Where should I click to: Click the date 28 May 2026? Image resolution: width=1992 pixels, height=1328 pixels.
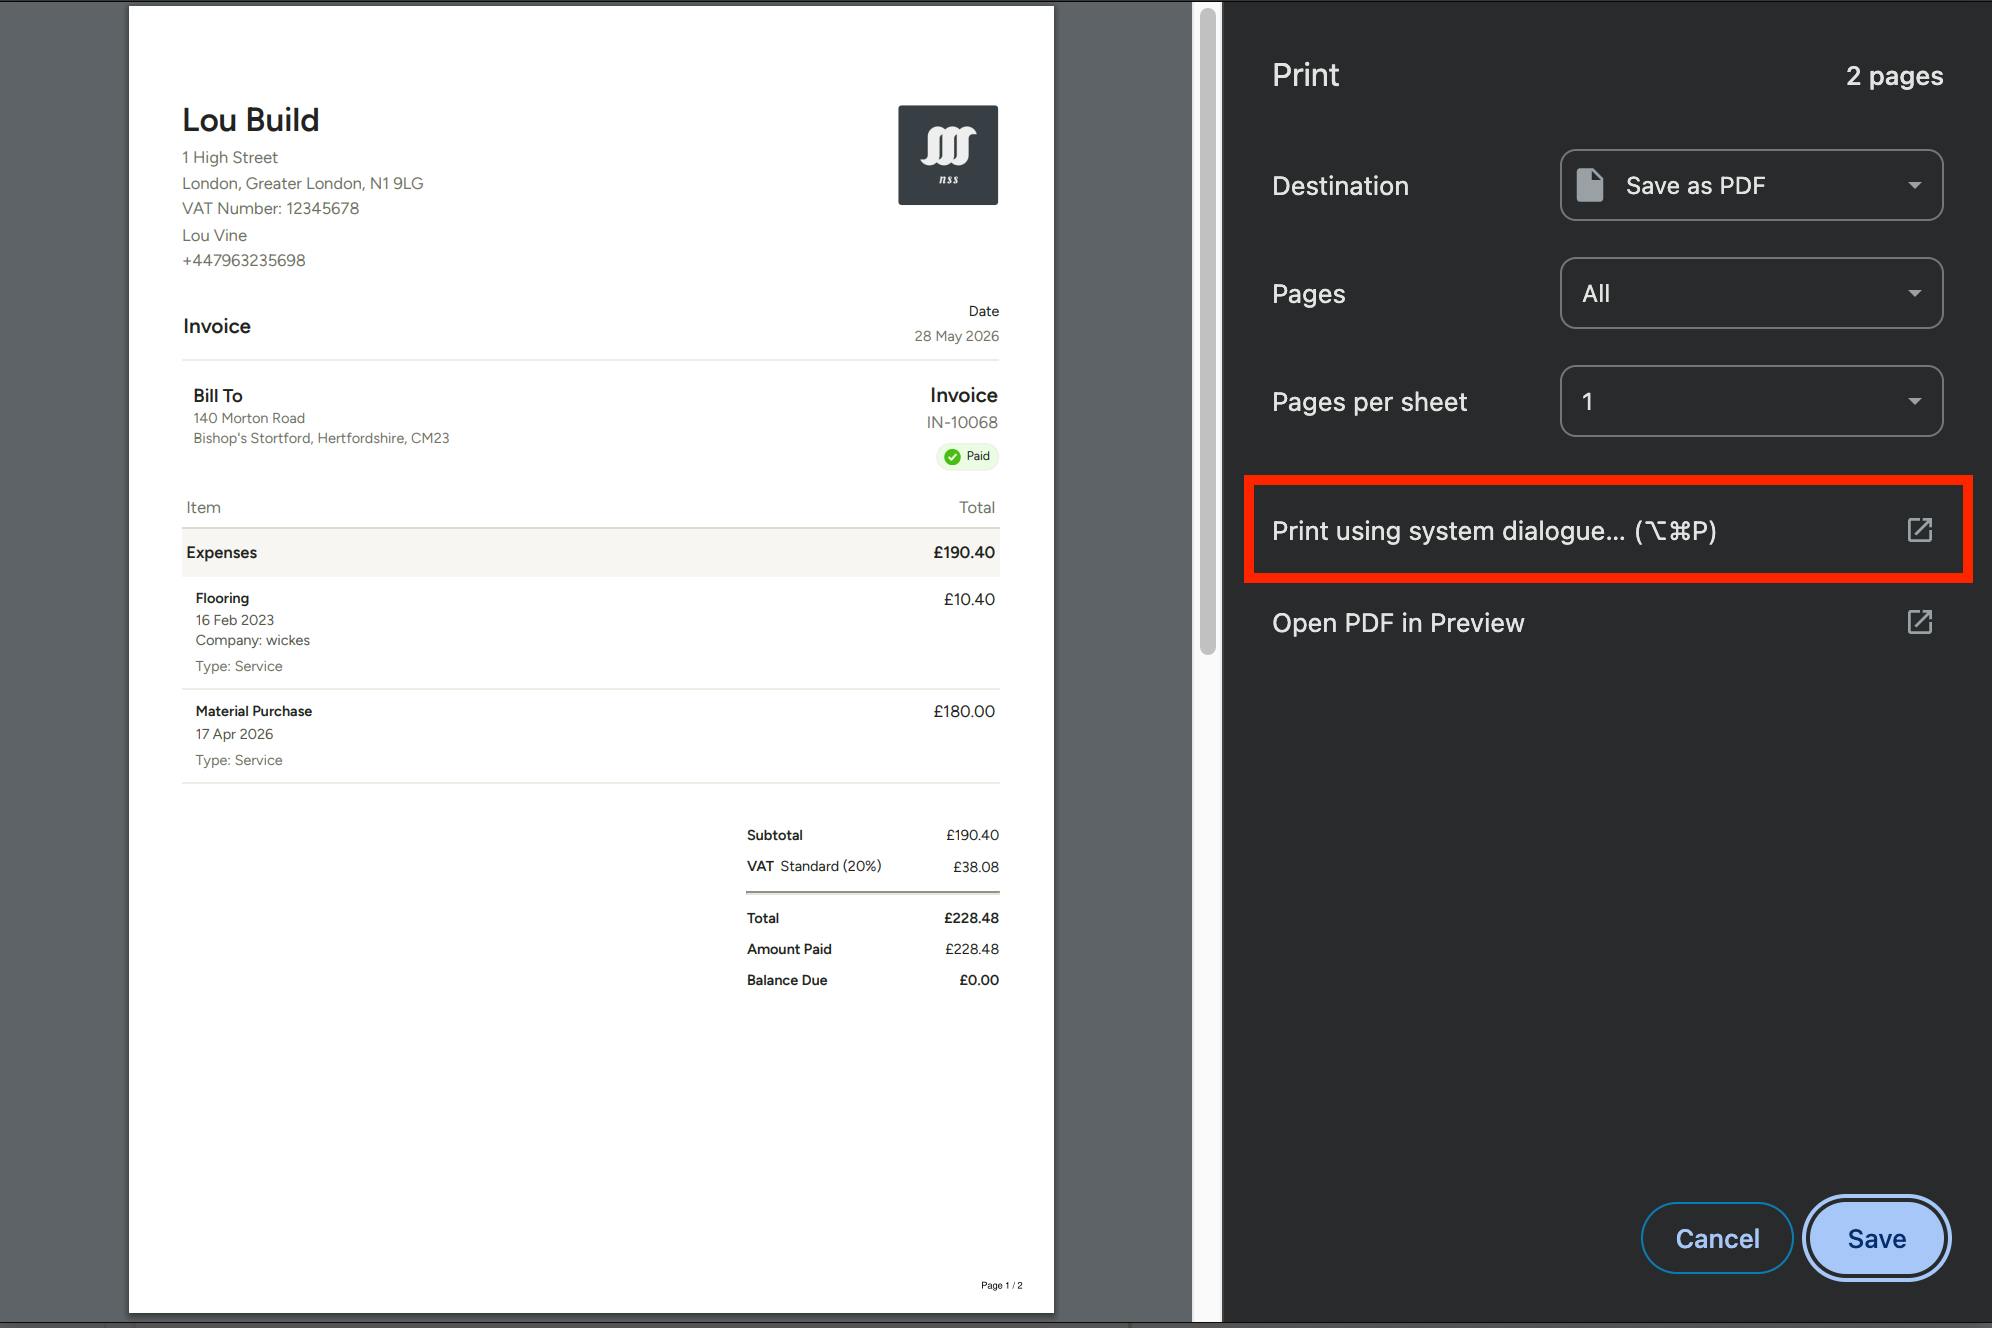pos(956,336)
